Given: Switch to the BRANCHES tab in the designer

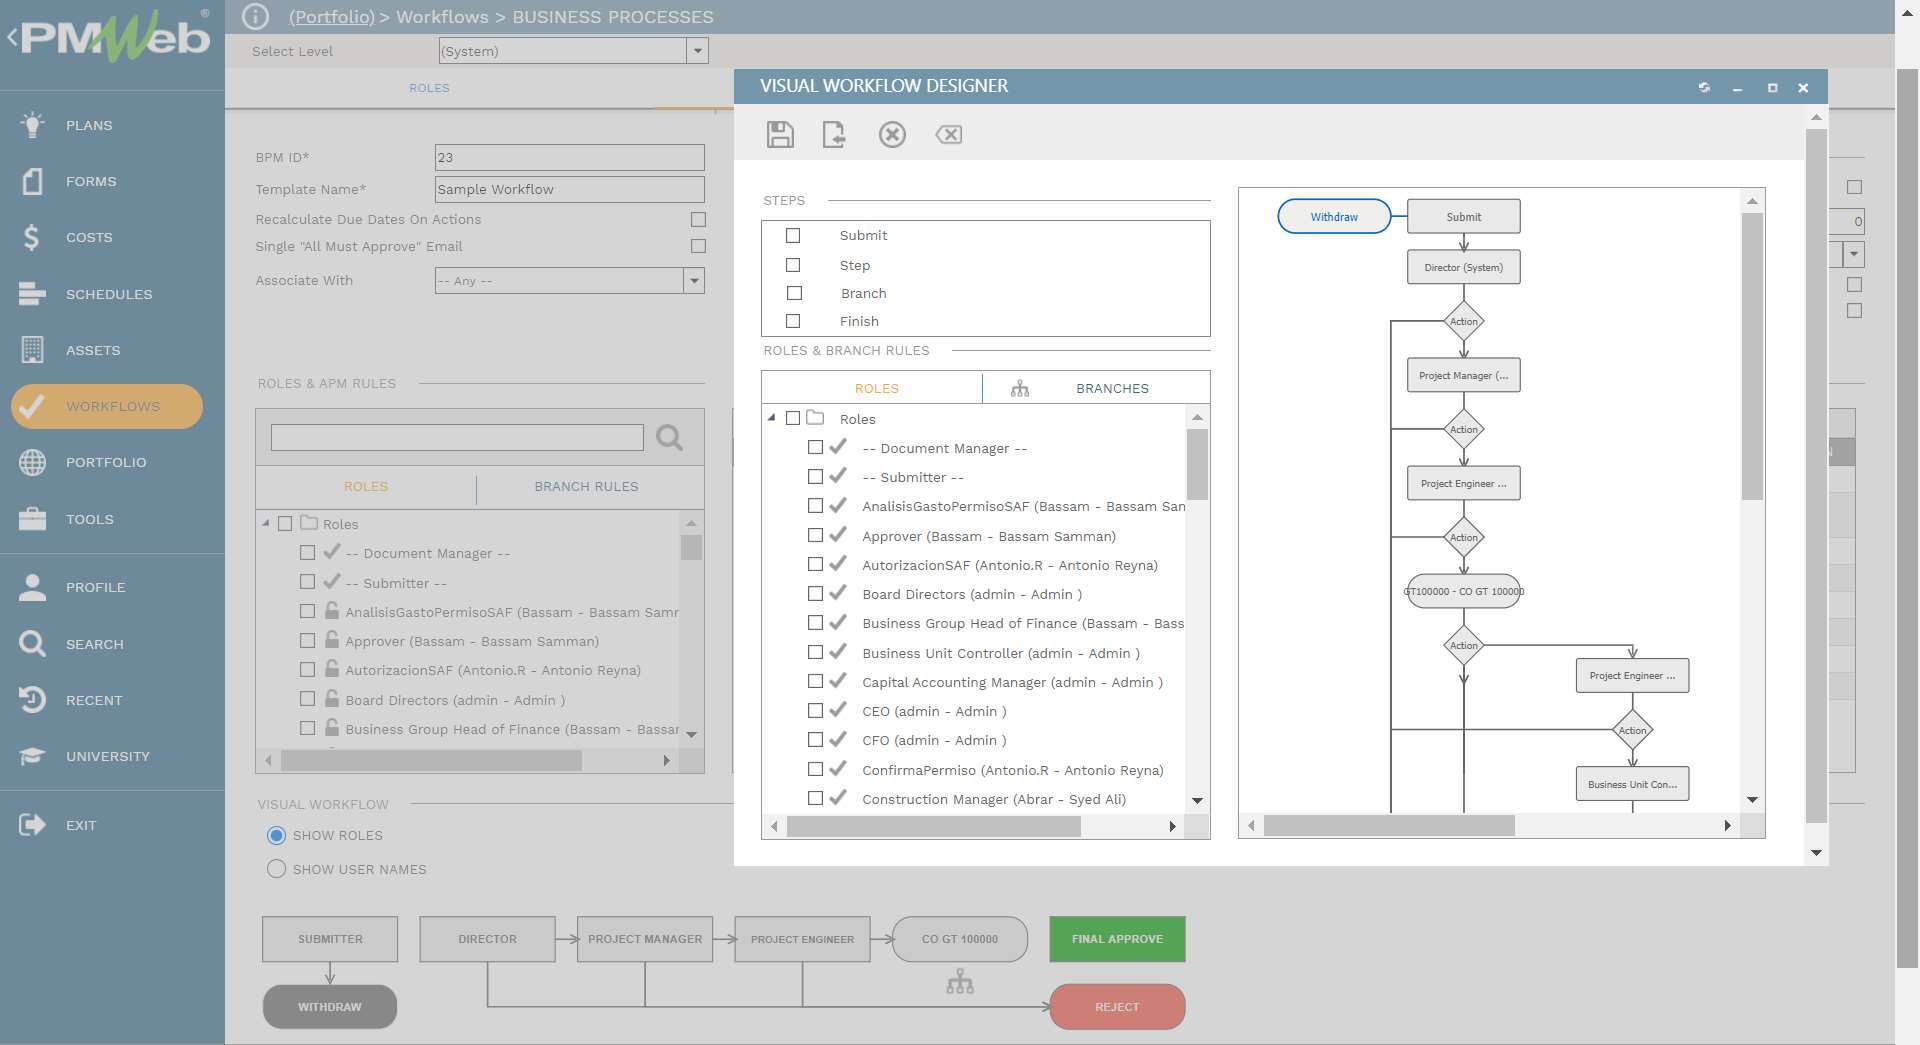Looking at the screenshot, I should point(1112,388).
